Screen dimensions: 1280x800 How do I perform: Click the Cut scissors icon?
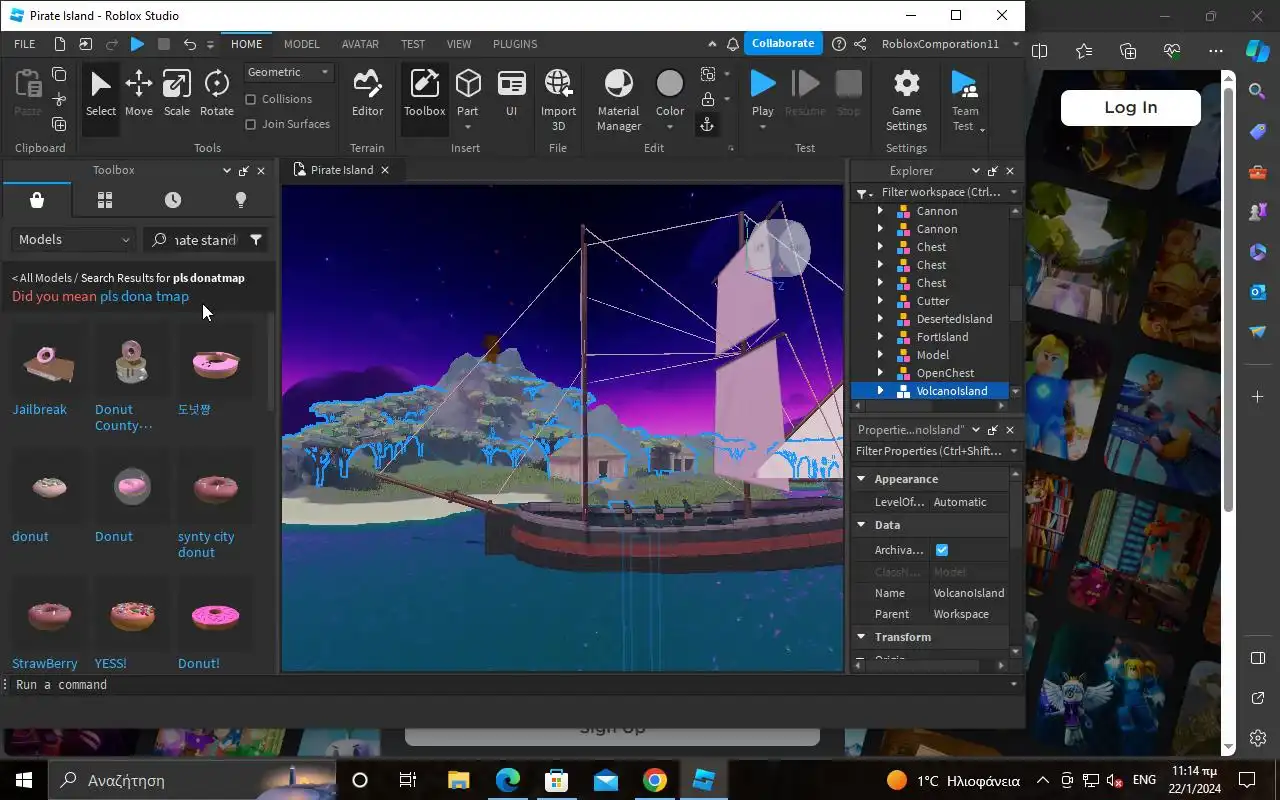click(59, 99)
